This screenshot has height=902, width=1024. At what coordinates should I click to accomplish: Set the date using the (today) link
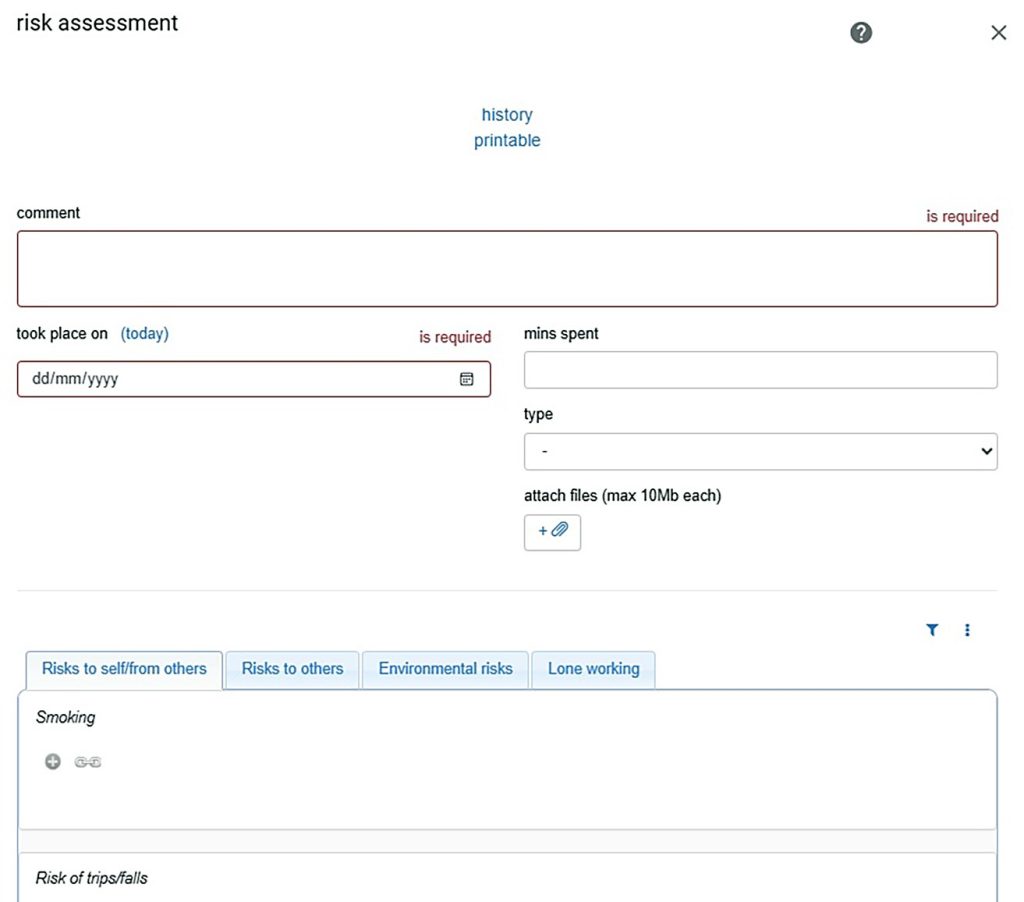(145, 334)
